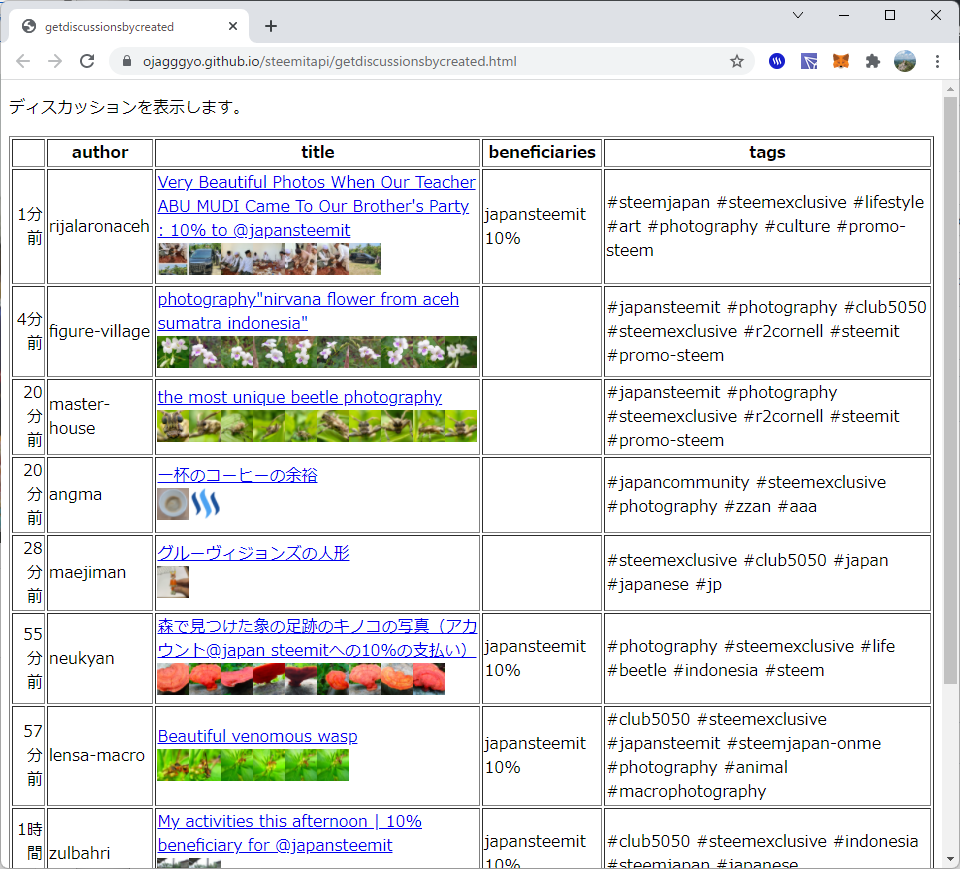Viewport: 960px width, 869px height.
Task: Maximize the browser window
Action: [x=890, y=15]
